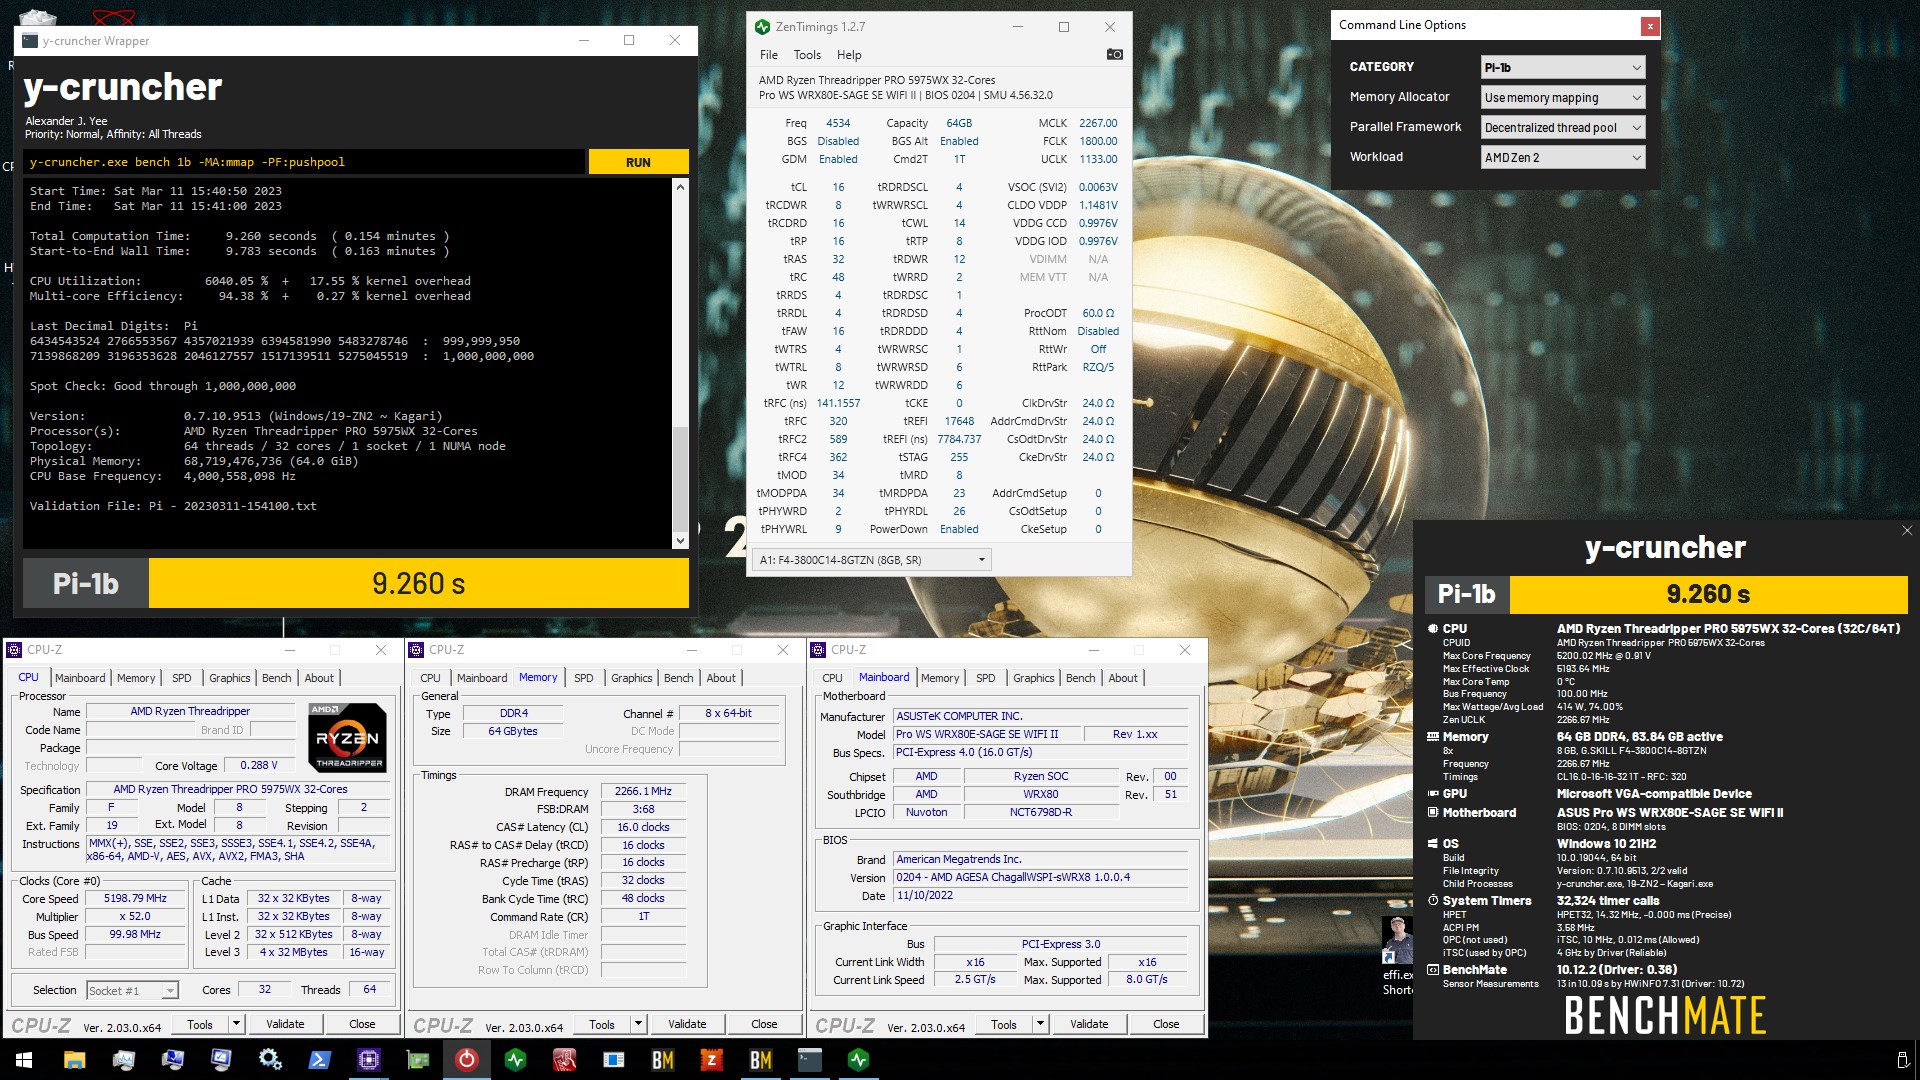
Task: Click the y-cruncher Wrapper title bar icon
Action: [x=29, y=41]
